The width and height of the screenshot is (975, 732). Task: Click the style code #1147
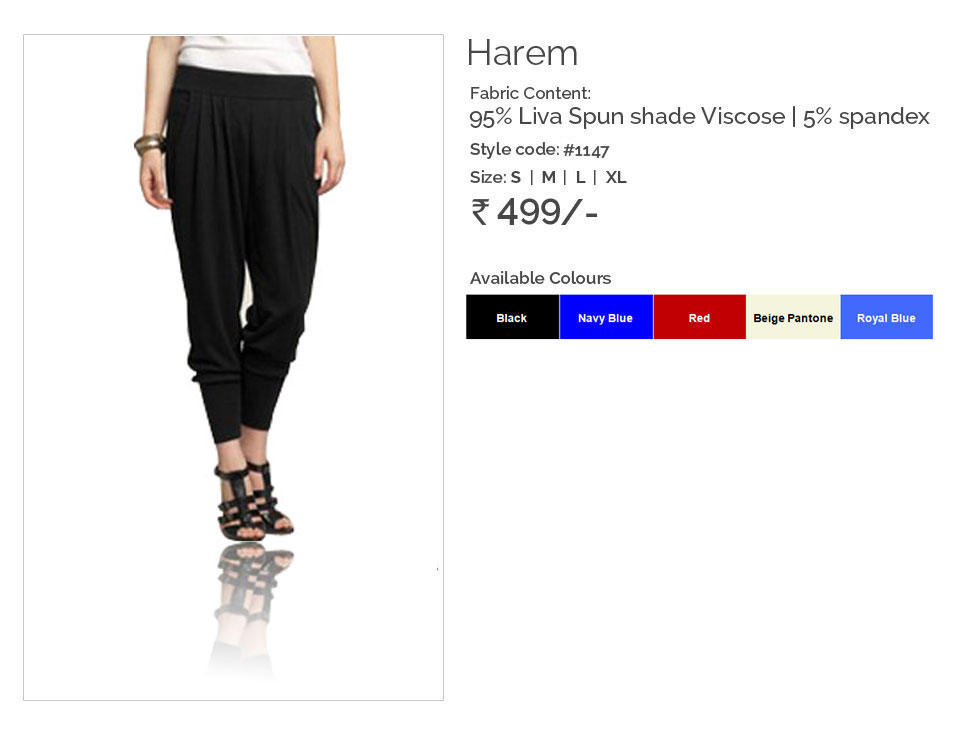click(x=586, y=150)
